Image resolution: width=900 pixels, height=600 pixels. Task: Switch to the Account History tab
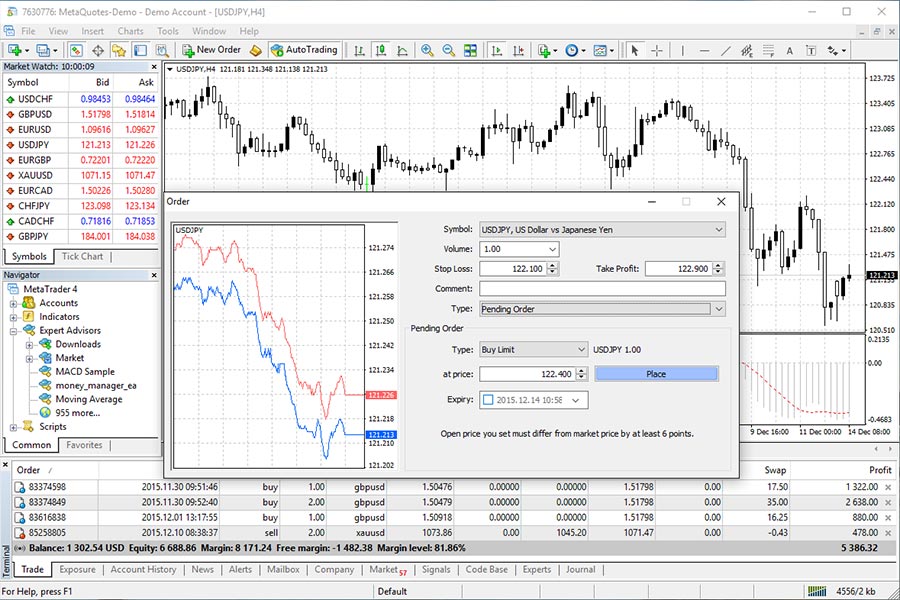(143, 570)
